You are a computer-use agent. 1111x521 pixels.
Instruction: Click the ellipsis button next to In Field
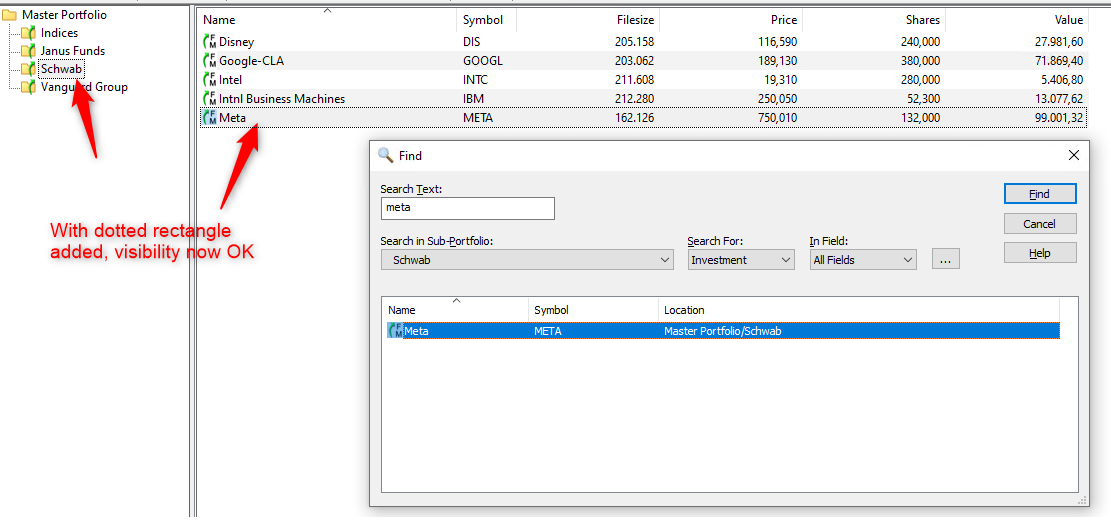[x=945, y=259]
